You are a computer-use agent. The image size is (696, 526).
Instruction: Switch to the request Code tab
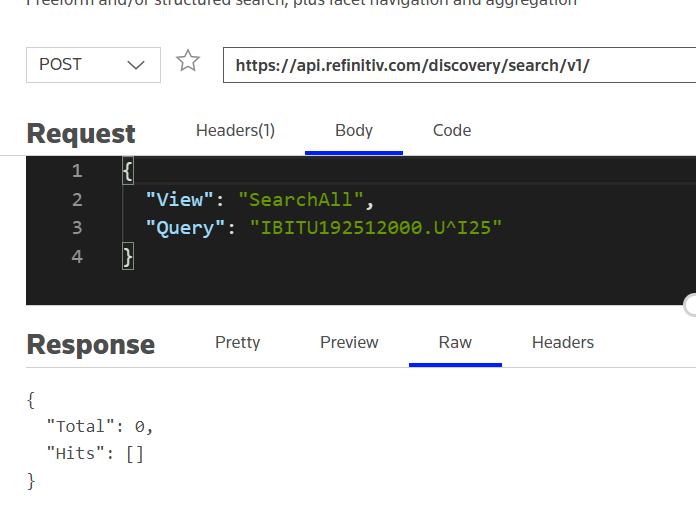[452, 131]
